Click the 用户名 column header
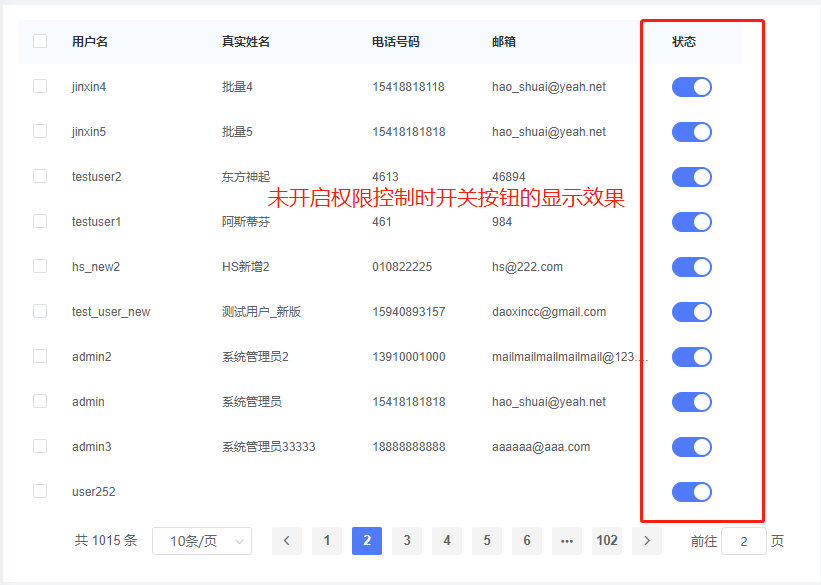Viewport: 821px width, 585px height. click(90, 42)
